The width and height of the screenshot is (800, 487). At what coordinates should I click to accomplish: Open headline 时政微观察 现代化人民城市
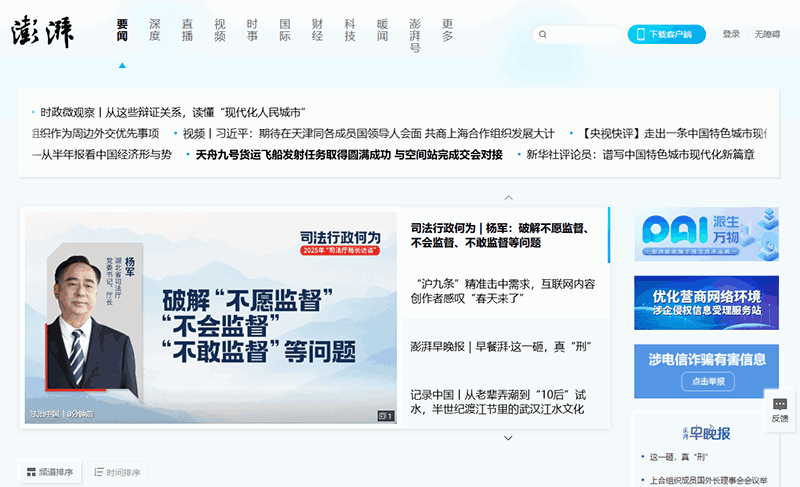173,112
